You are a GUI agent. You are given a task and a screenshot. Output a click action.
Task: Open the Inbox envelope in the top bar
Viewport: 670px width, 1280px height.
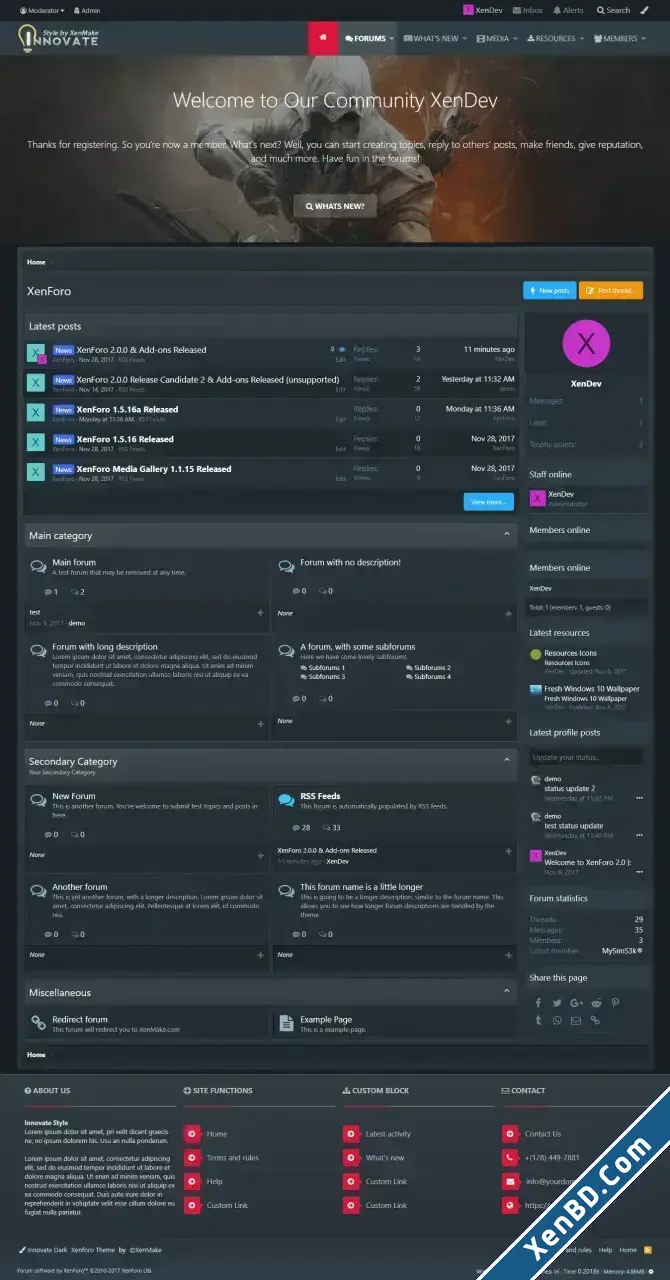(x=527, y=10)
